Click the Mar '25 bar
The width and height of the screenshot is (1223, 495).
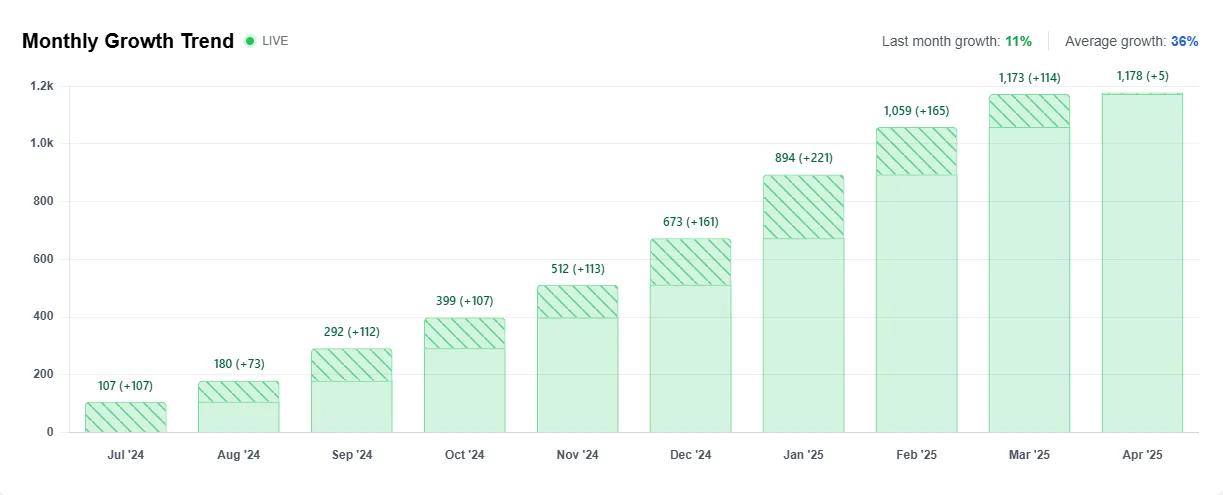(1029, 264)
